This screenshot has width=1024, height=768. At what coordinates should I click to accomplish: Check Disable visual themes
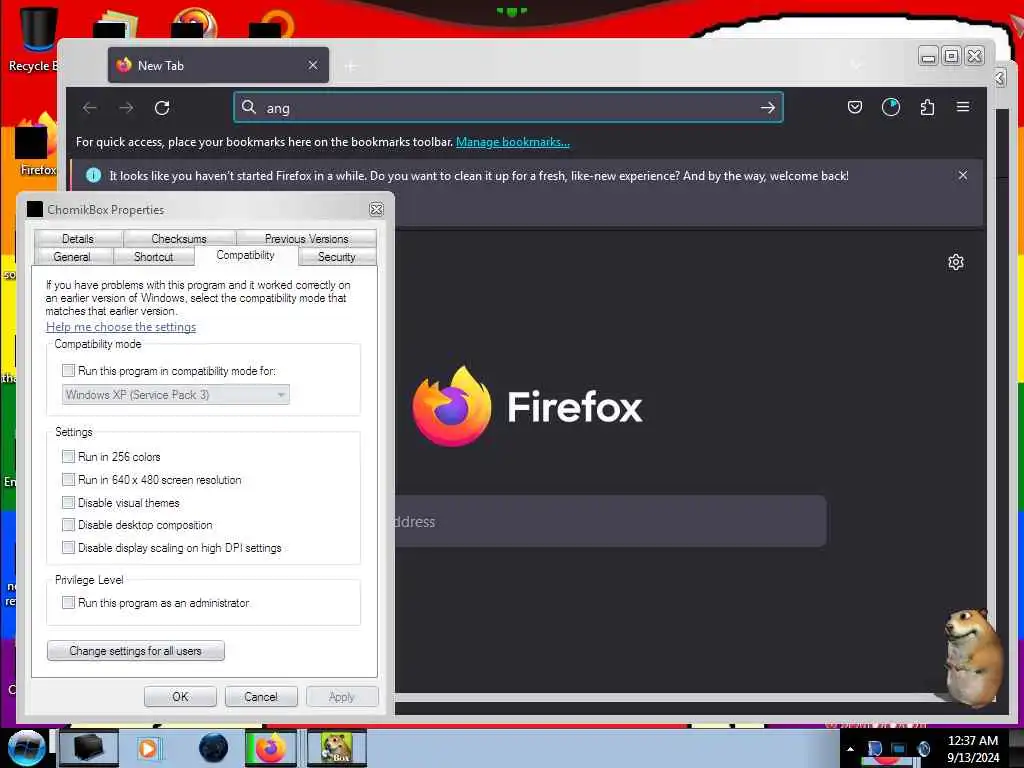click(68, 502)
